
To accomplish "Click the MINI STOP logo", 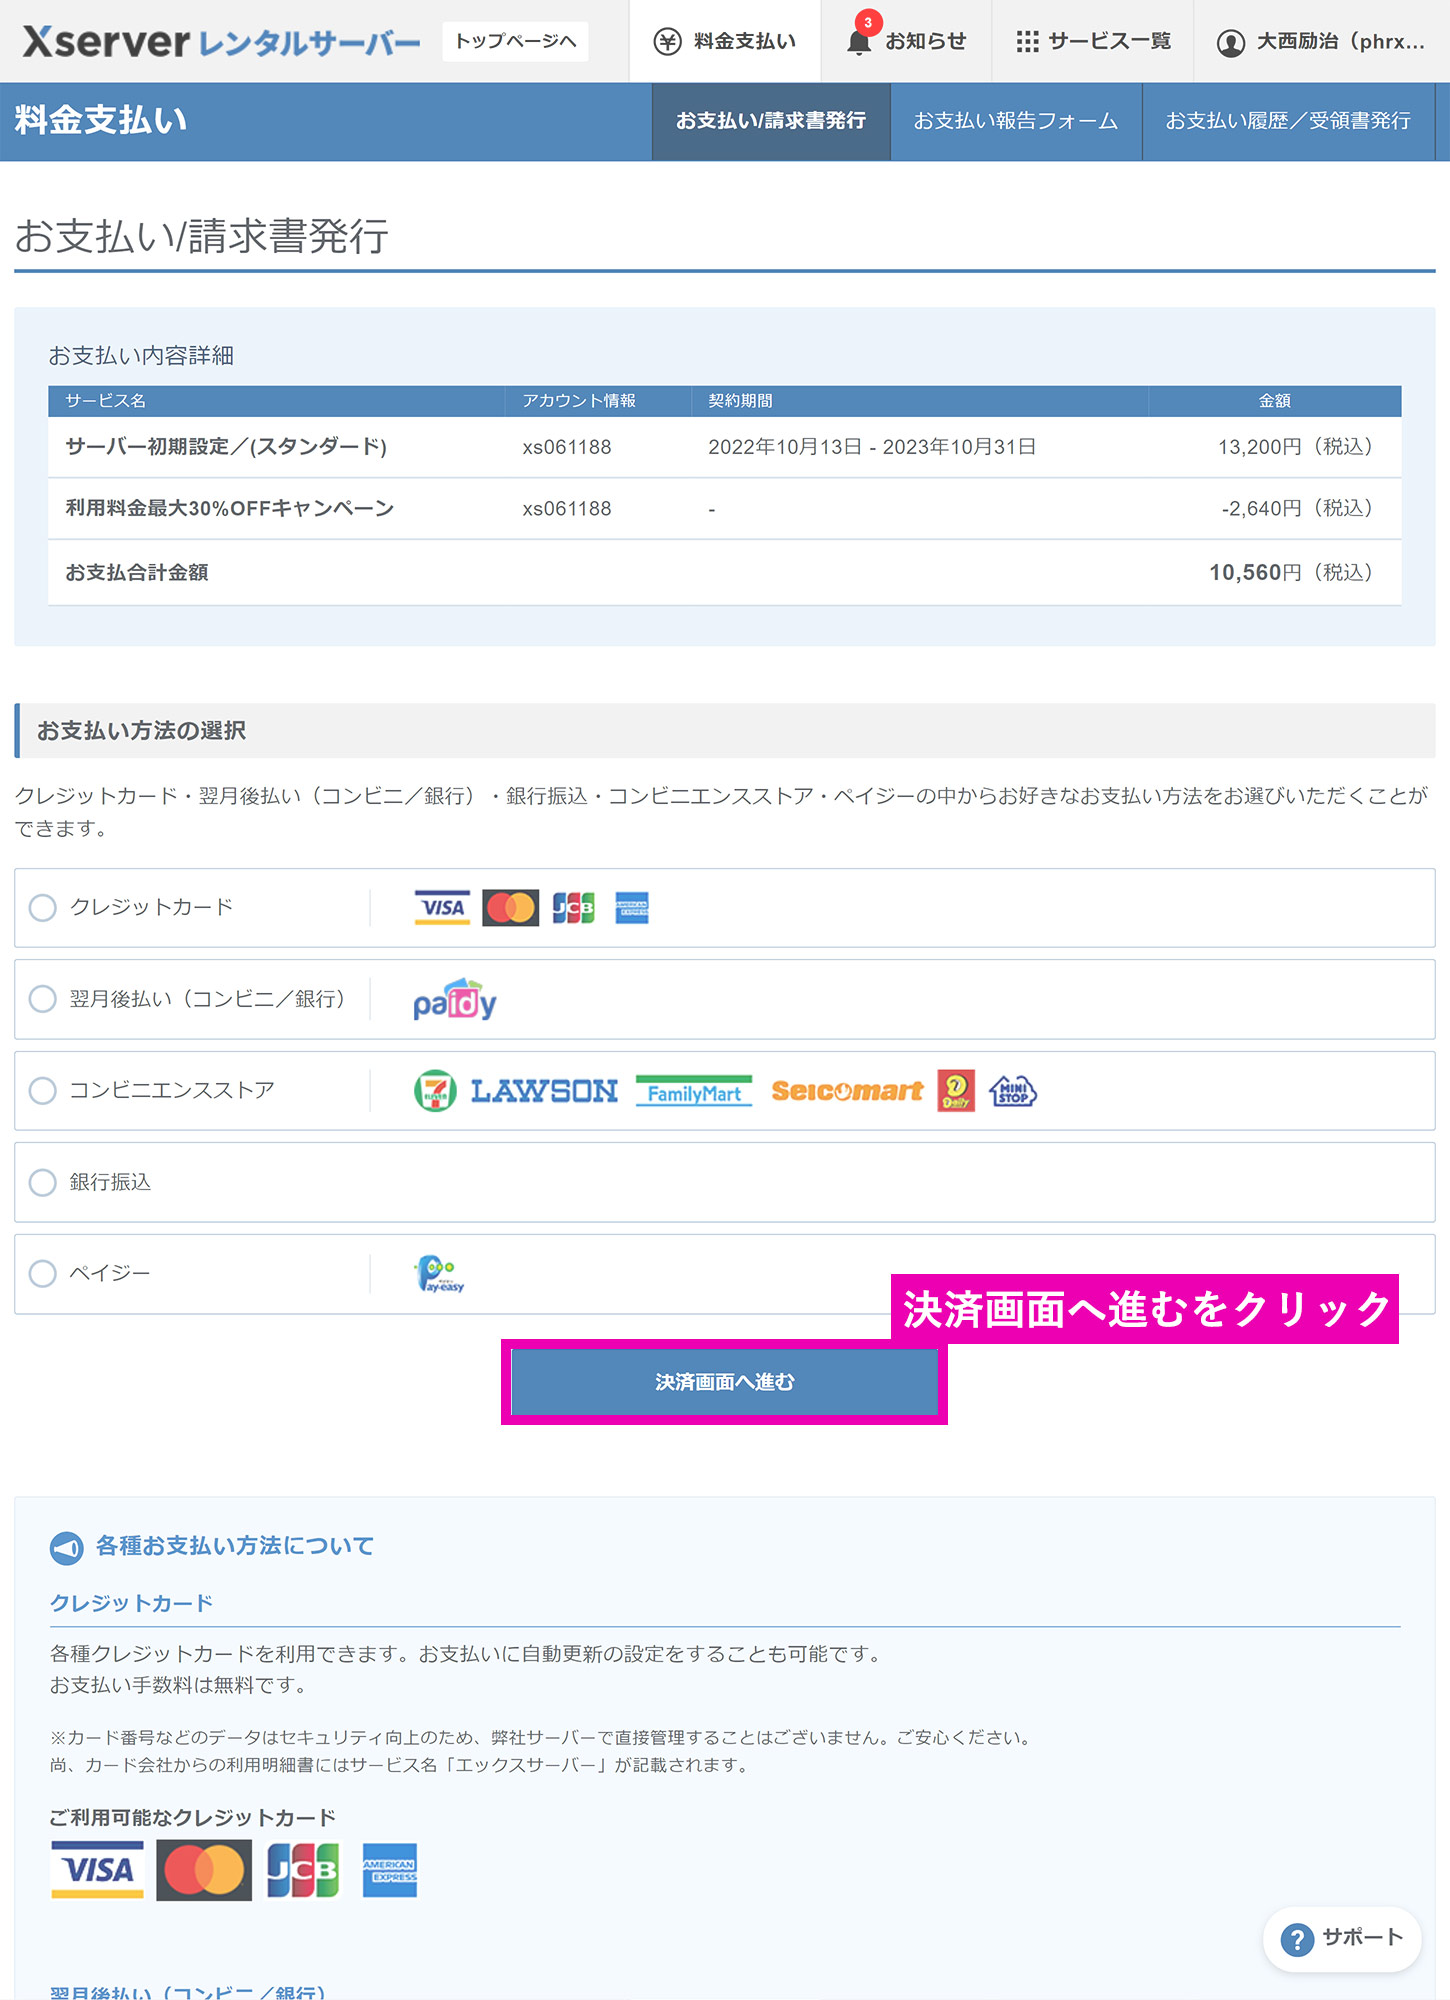I will 1013,1091.
